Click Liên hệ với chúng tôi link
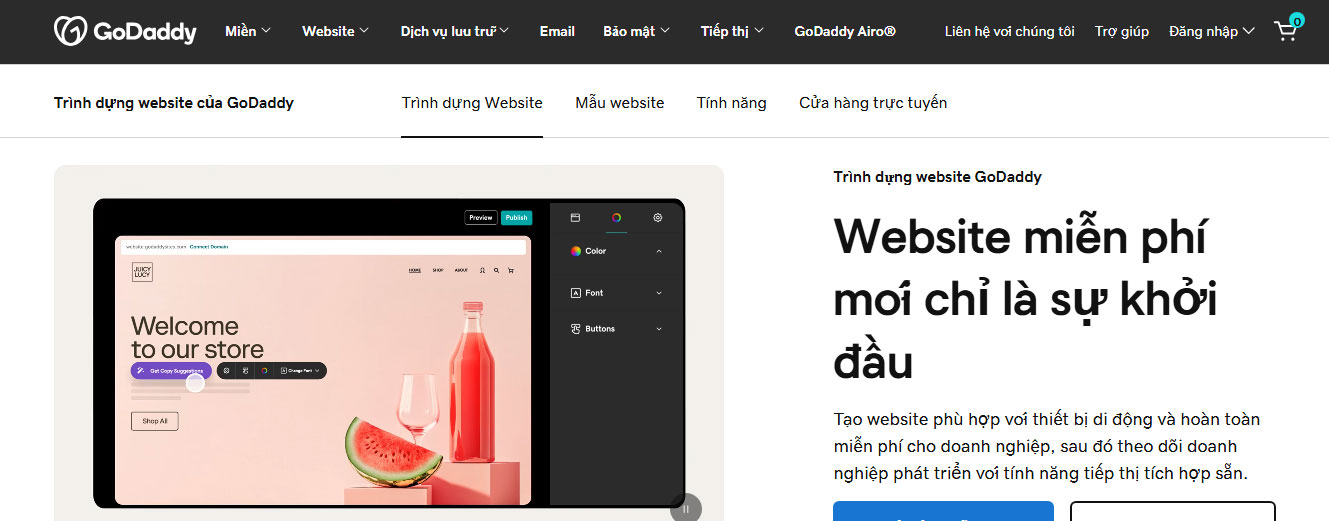 pyautogui.click(x=1010, y=31)
